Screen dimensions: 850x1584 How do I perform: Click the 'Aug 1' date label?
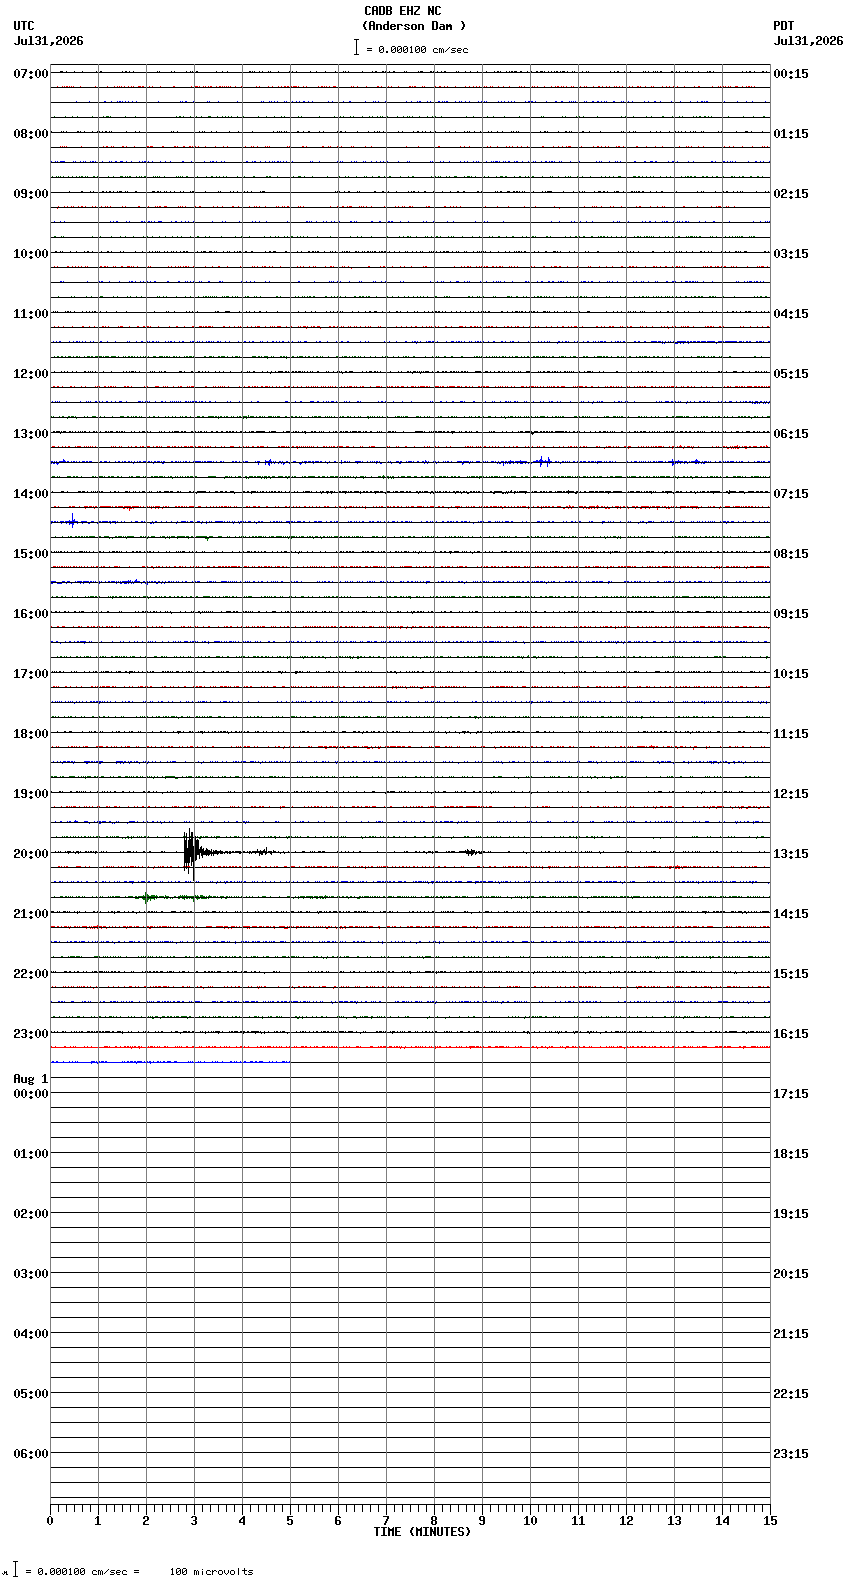[31, 1079]
